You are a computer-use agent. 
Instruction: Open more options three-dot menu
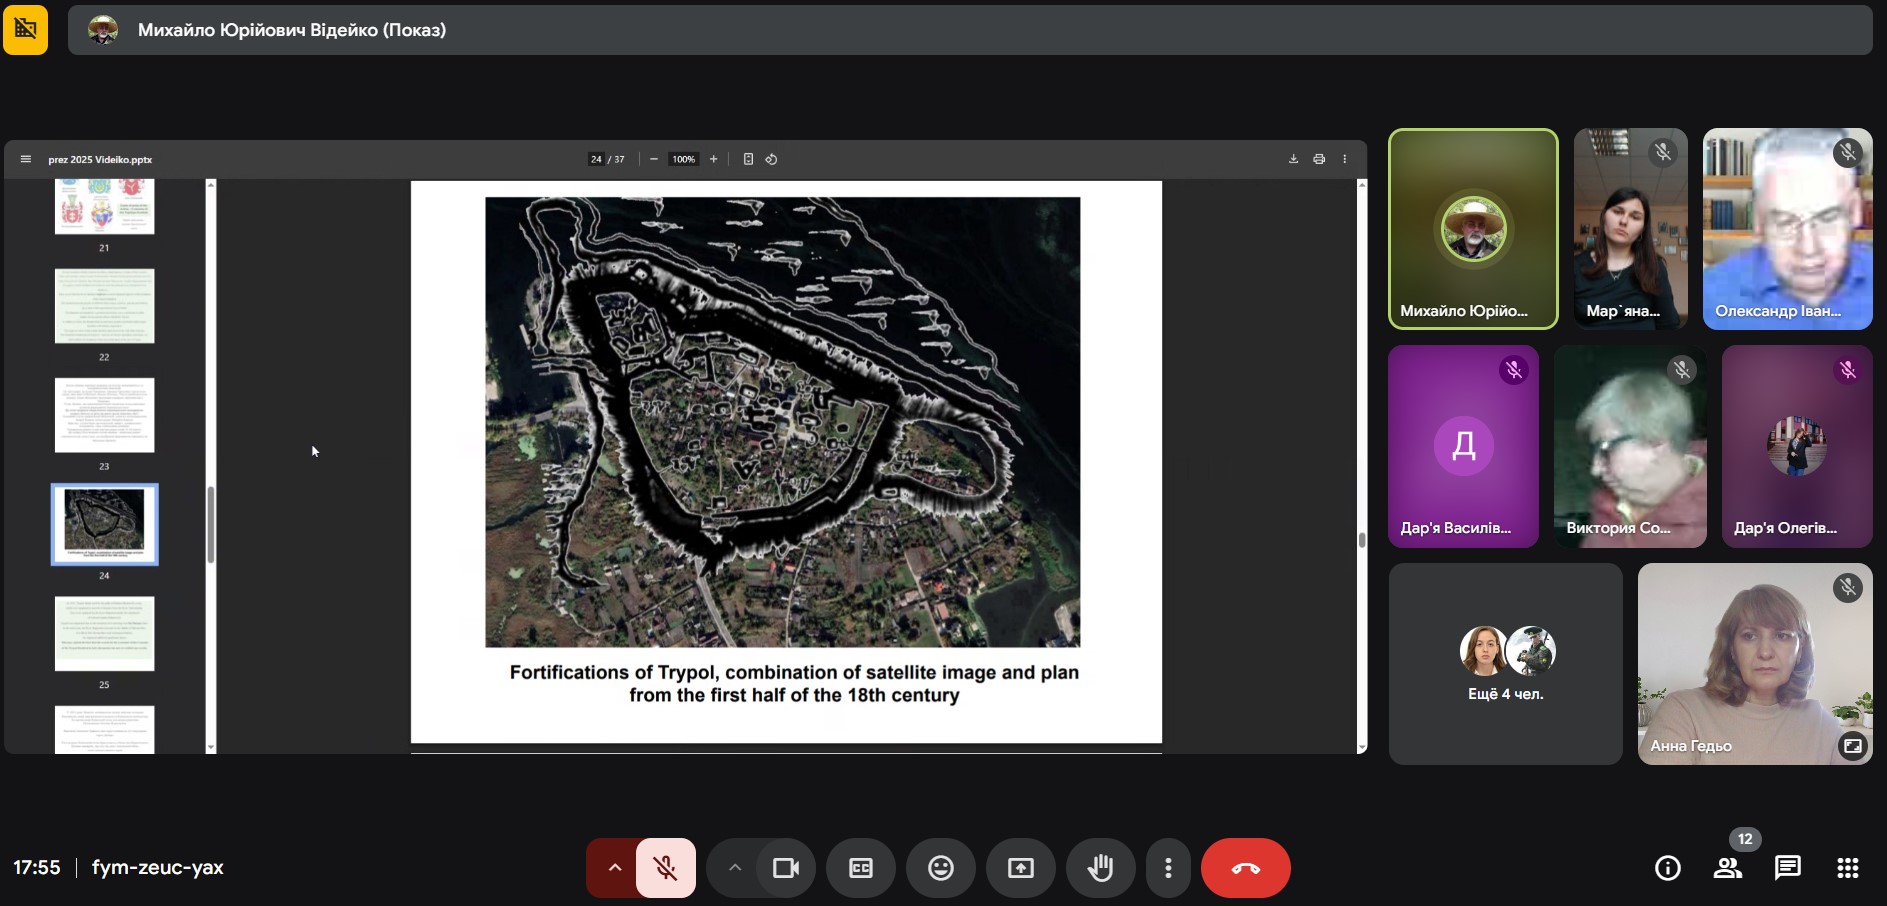(1168, 868)
